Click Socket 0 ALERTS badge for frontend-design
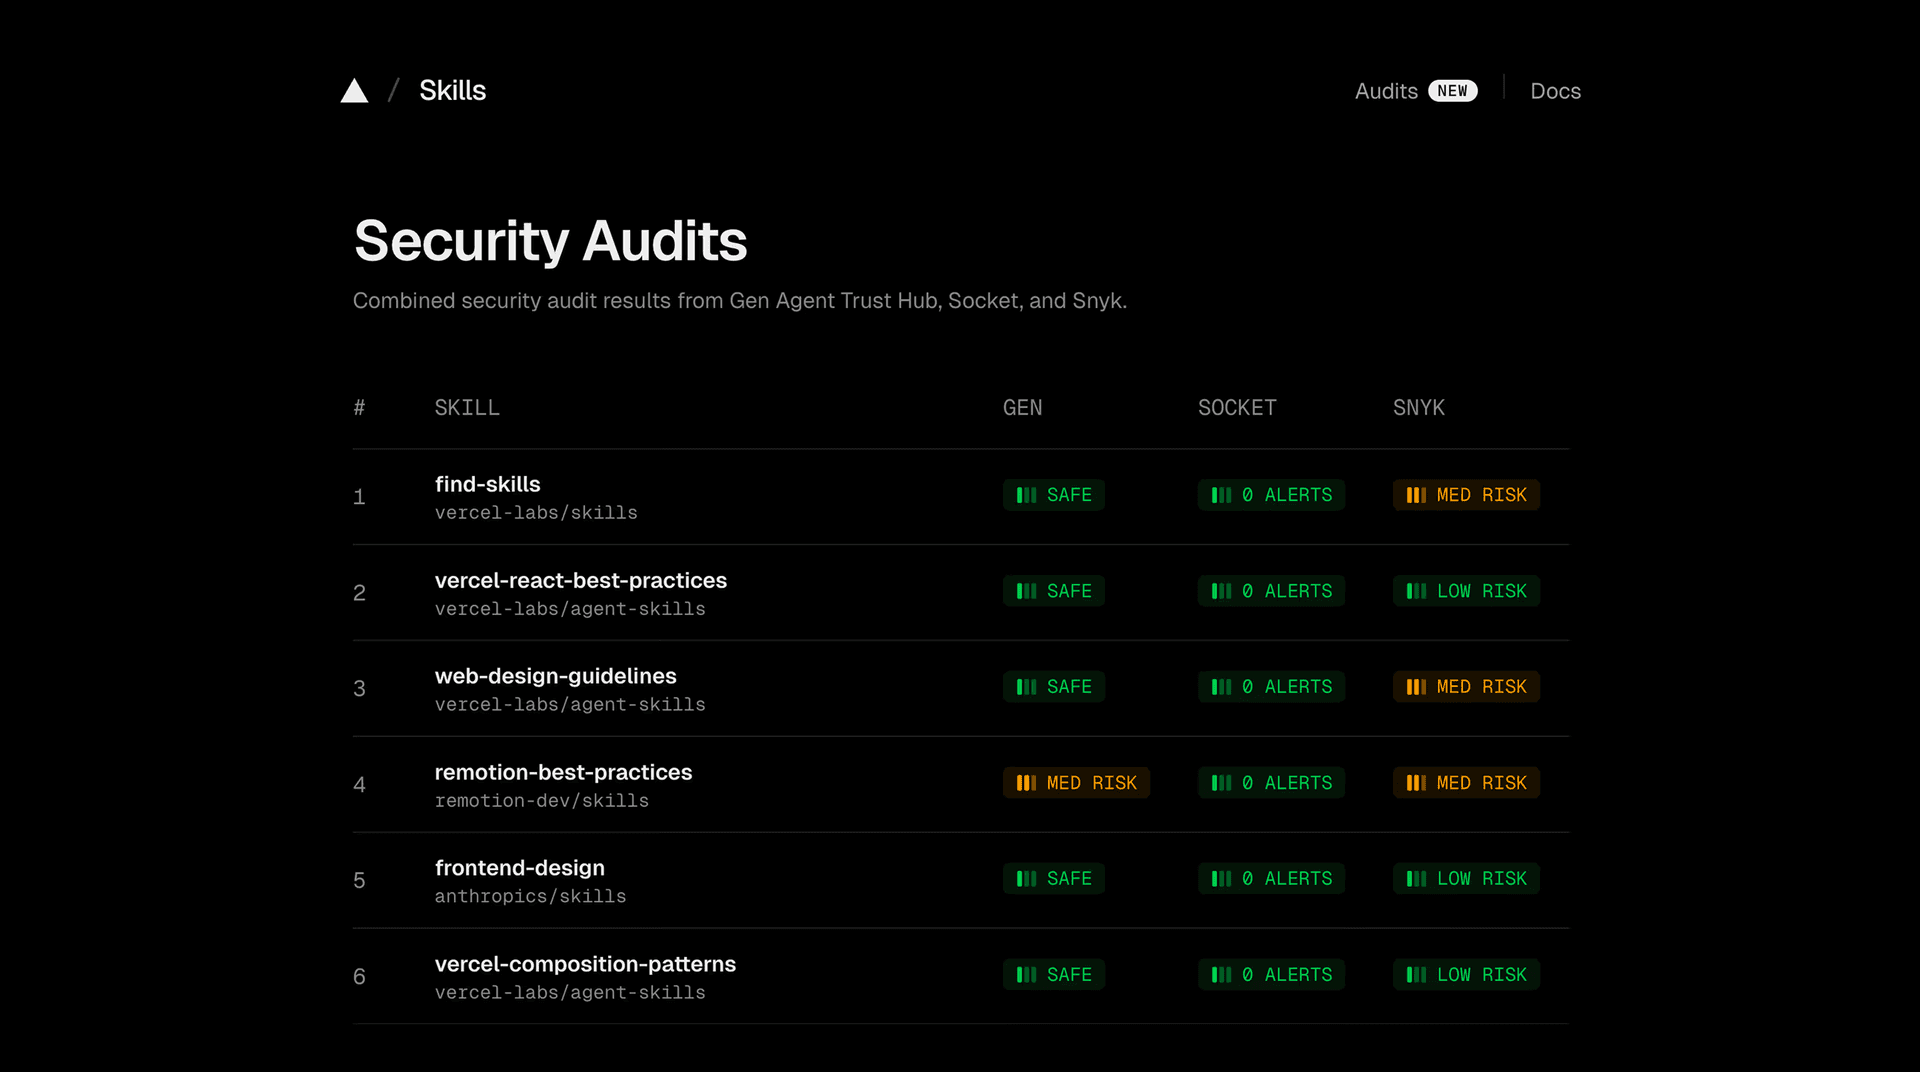The image size is (1920, 1072). point(1271,879)
